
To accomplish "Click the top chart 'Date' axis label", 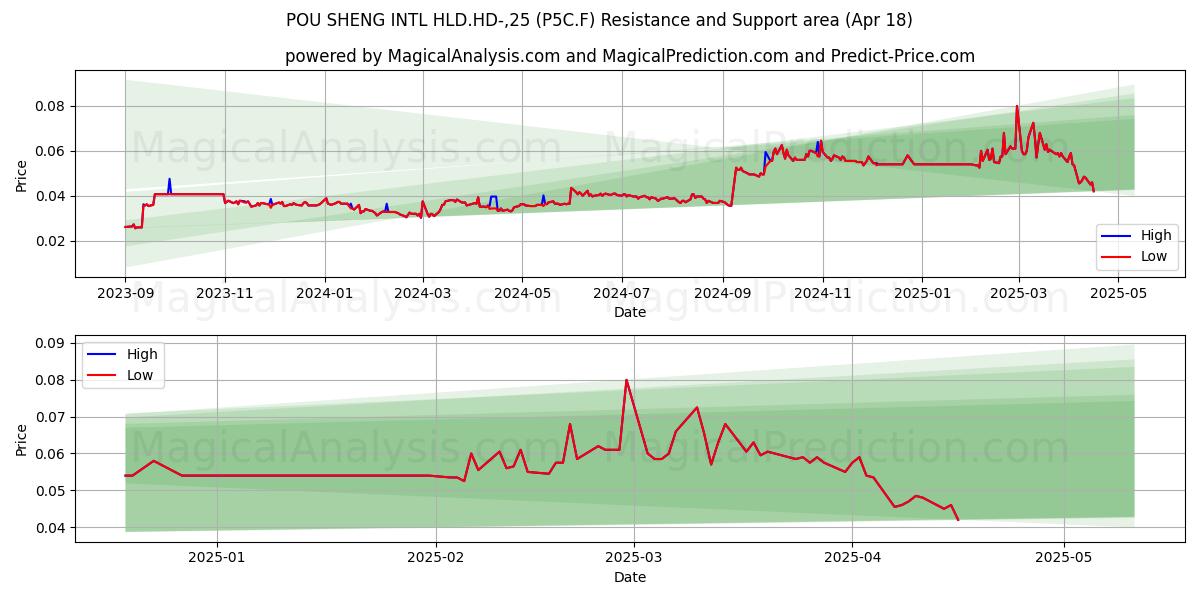I will coord(630,312).
